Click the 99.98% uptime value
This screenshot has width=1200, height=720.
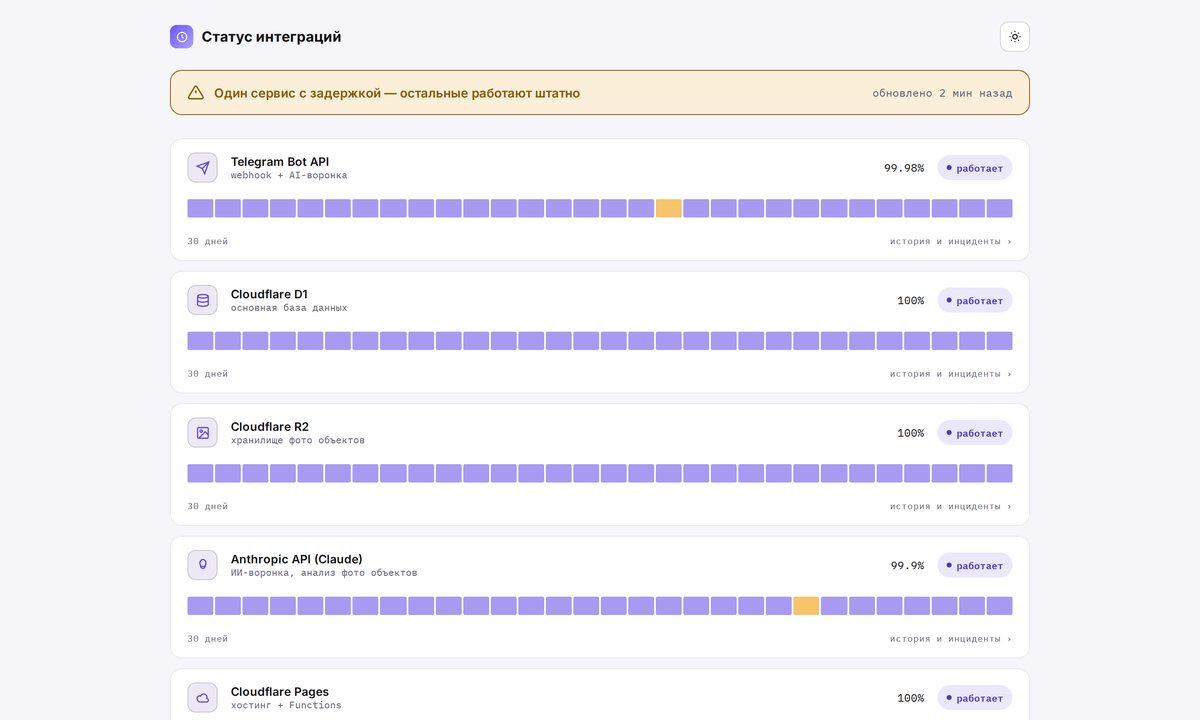click(904, 168)
